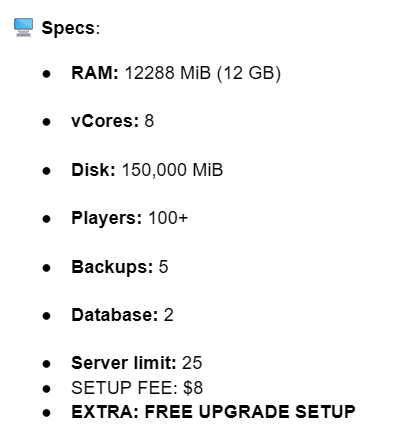
Task: Click the computer monitor emoji icon
Action: tap(23, 27)
